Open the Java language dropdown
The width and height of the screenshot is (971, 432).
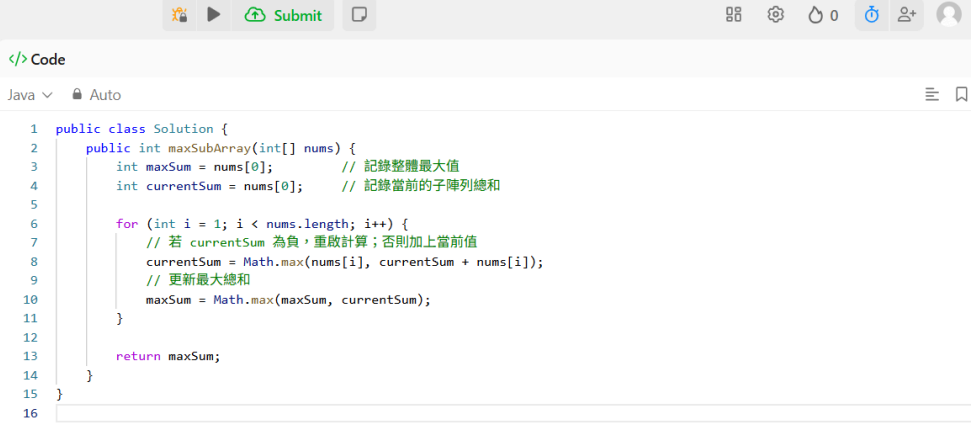(x=30, y=95)
